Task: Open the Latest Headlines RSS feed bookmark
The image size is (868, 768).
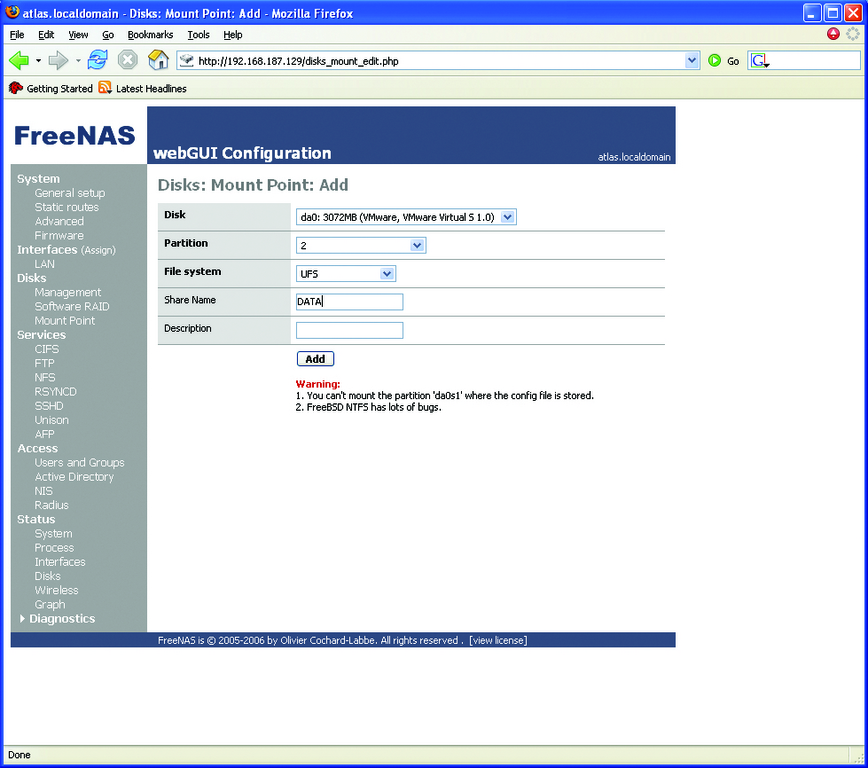Action: click(x=143, y=89)
